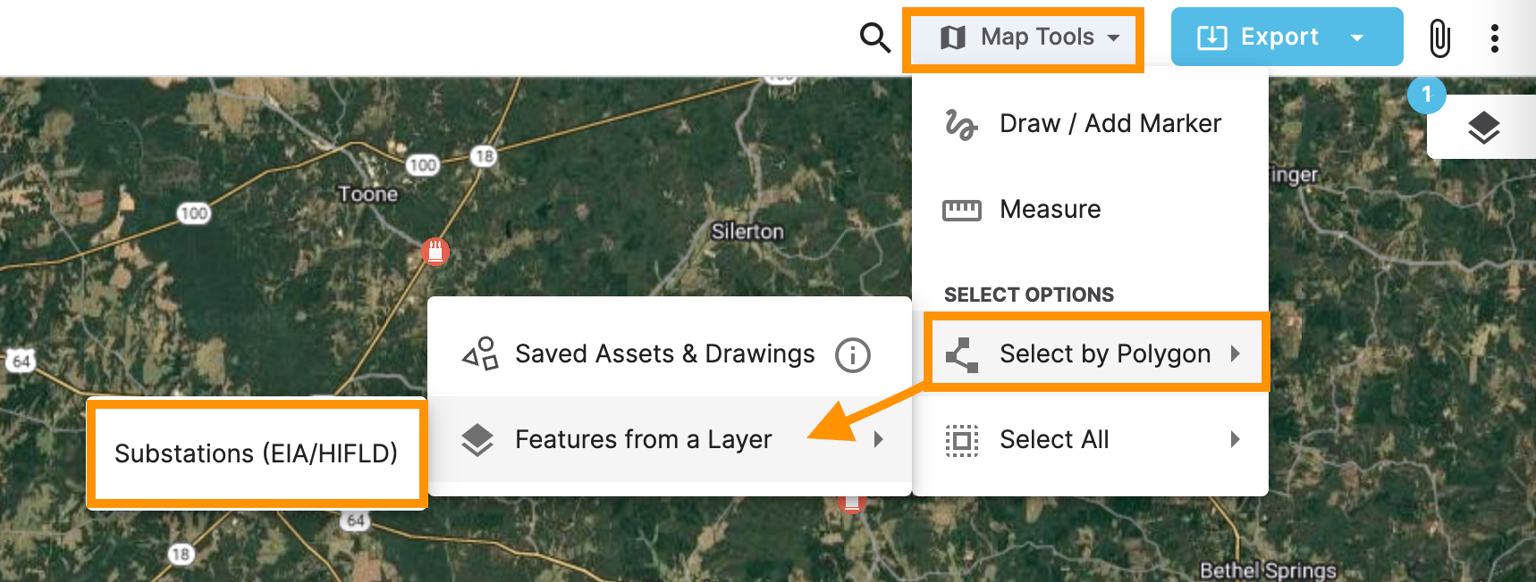This screenshot has height=582, width=1536.
Task: Choose Measure from the Map Tools menu
Action: click(1050, 209)
